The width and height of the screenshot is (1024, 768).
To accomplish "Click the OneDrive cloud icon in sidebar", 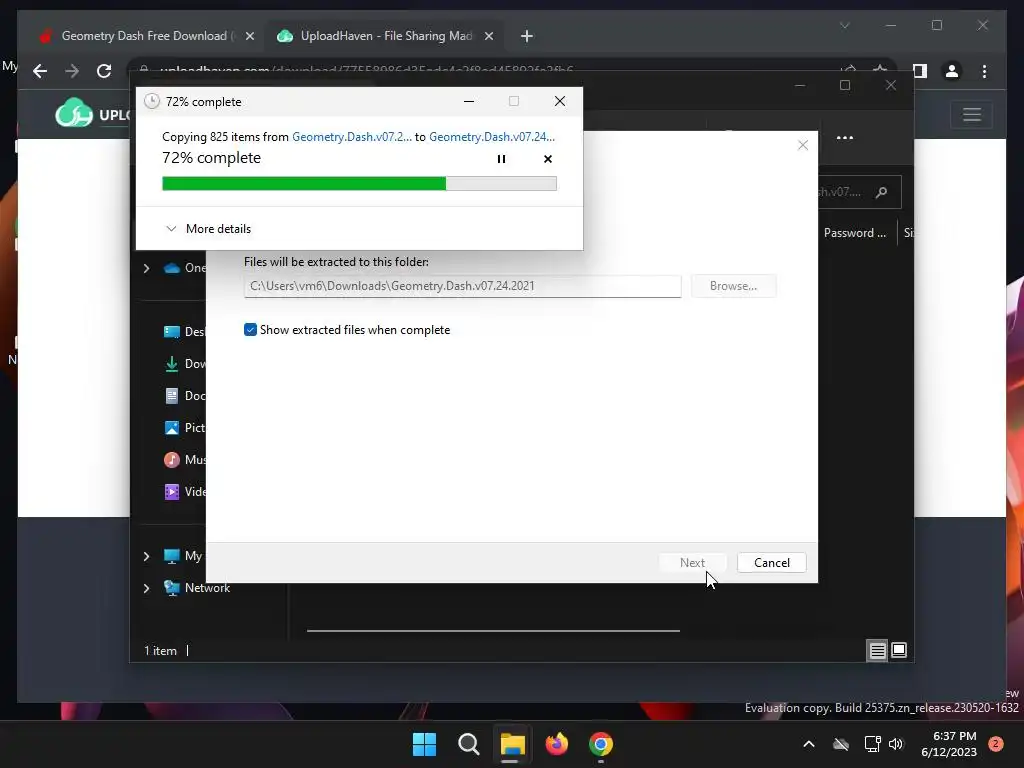I will pyautogui.click(x=172, y=268).
